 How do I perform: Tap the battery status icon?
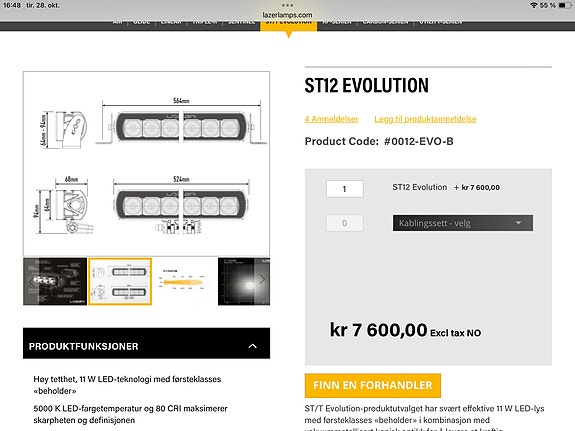[x=564, y=5]
